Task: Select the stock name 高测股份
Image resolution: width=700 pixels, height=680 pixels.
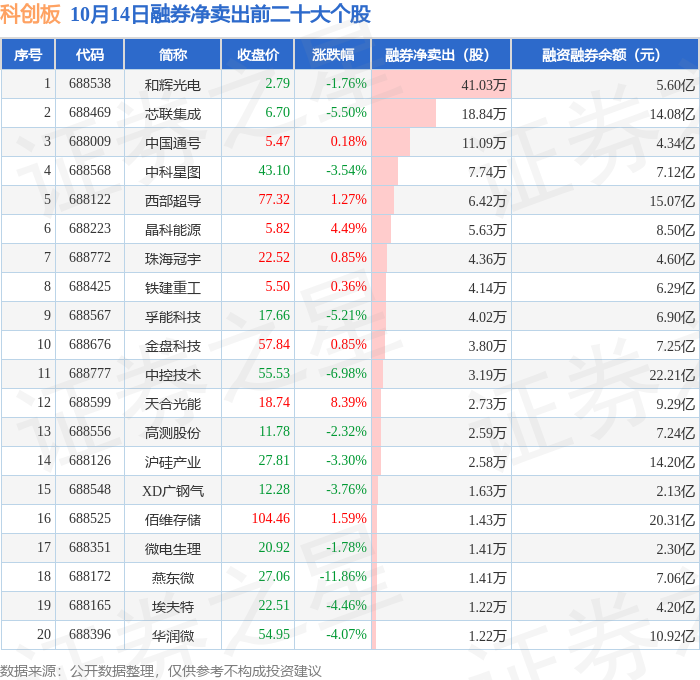Action: (x=173, y=433)
